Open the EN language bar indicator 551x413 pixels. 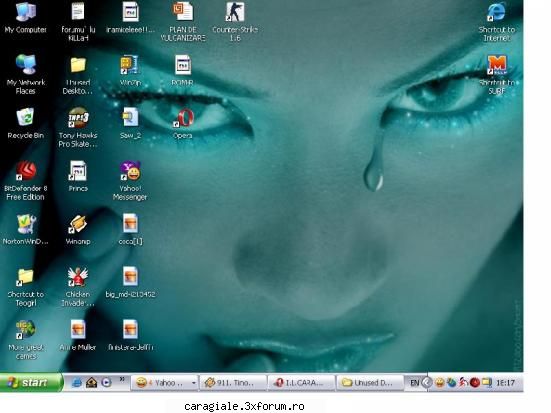(415, 382)
